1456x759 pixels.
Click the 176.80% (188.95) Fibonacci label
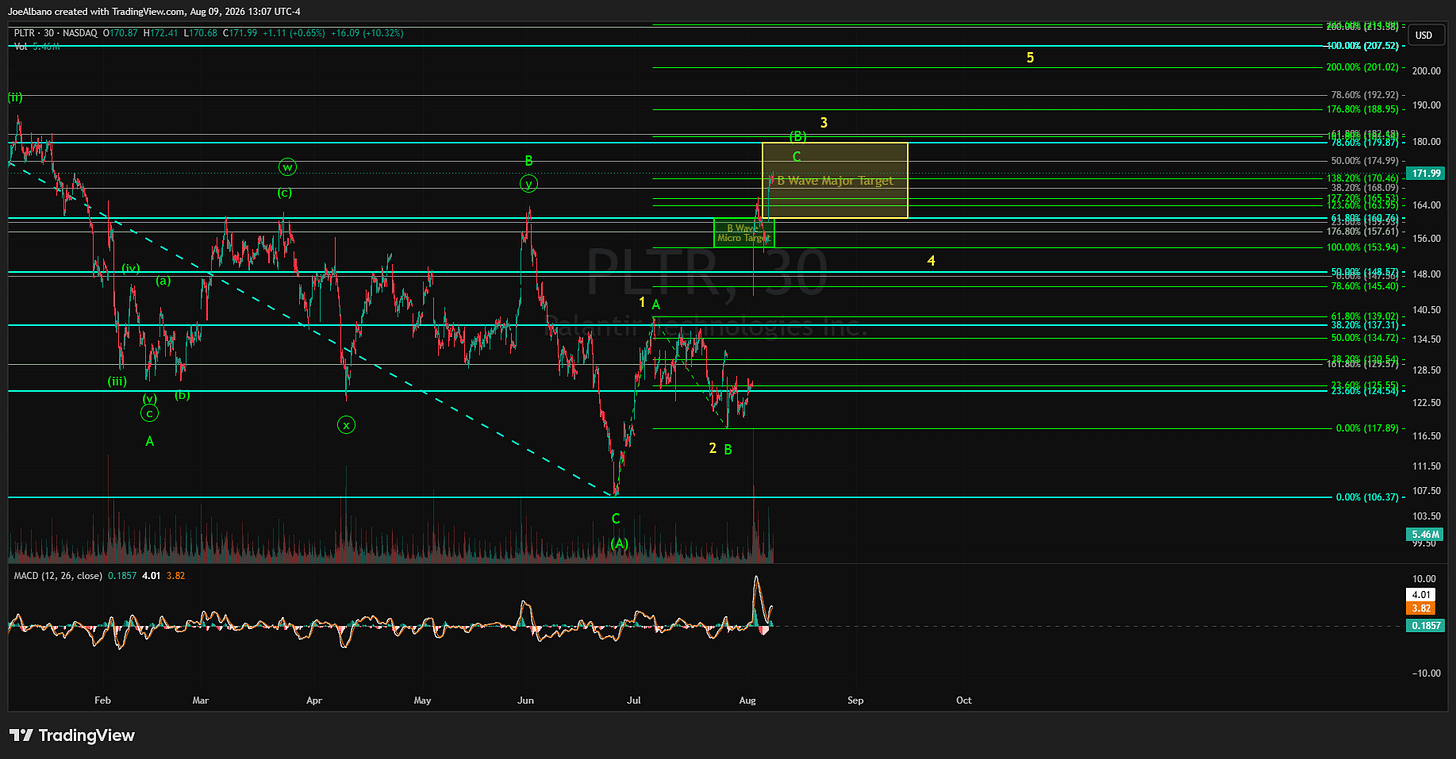pyautogui.click(x=1360, y=109)
